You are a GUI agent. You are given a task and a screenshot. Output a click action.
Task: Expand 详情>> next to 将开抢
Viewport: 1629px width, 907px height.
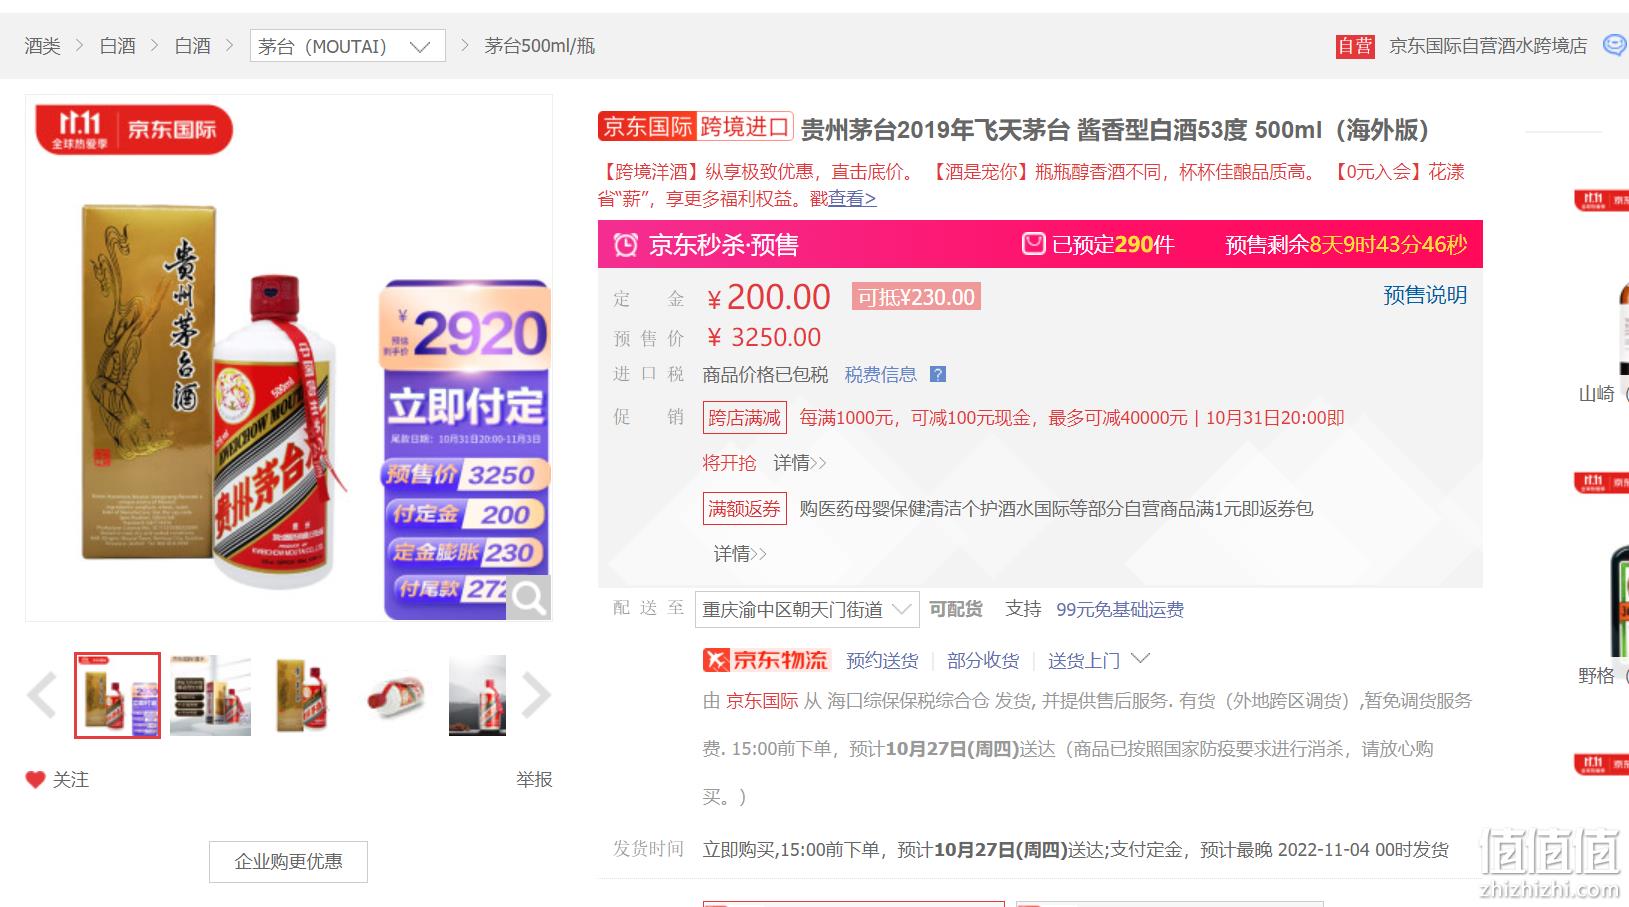pyautogui.click(x=800, y=463)
